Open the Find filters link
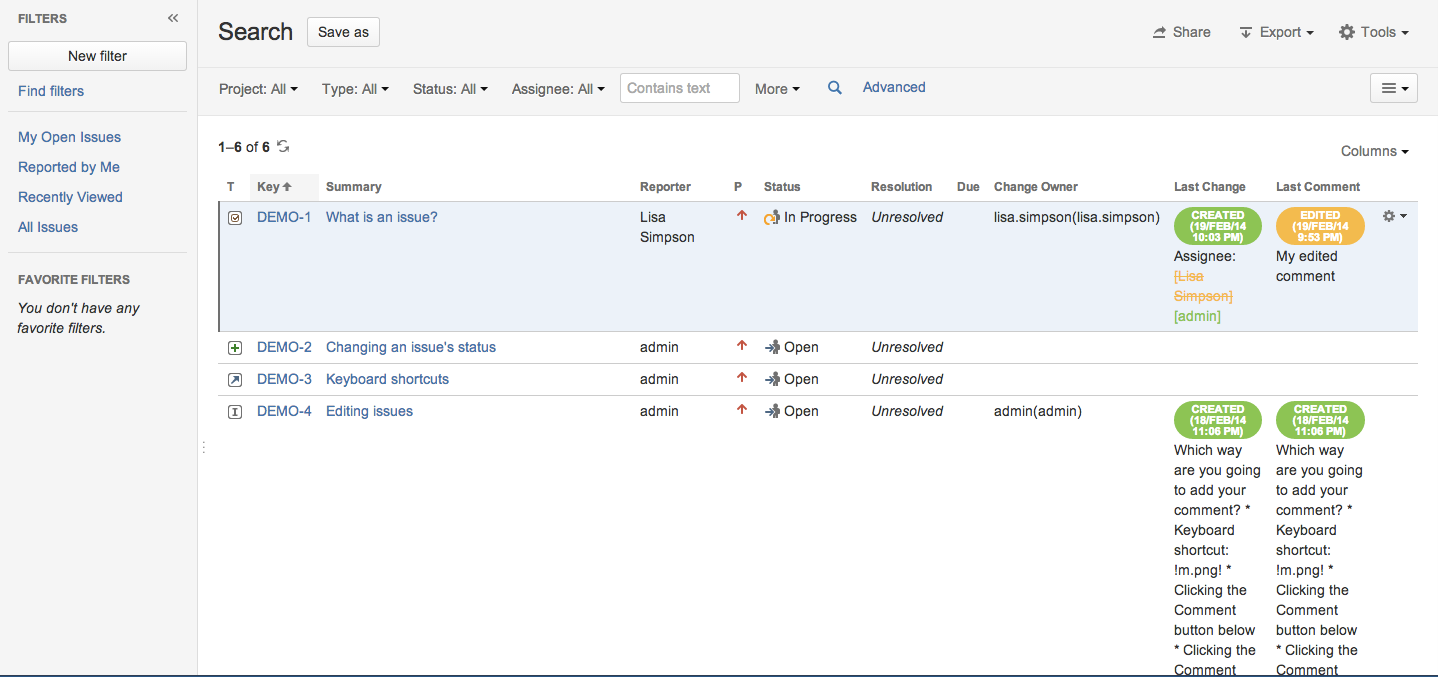This screenshot has width=1439, height=677. (x=51, y=91)
